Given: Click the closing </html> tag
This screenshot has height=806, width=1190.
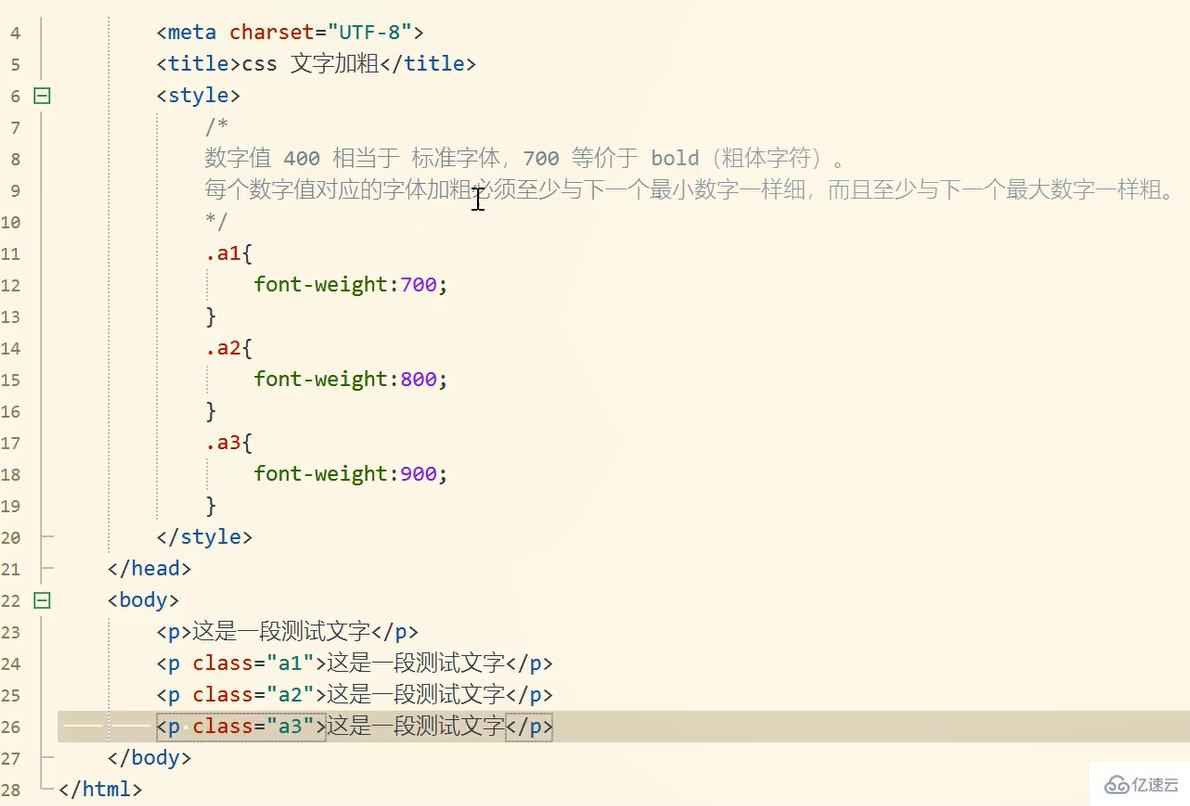Looking at the screenshot, I should tap(100, 789).
